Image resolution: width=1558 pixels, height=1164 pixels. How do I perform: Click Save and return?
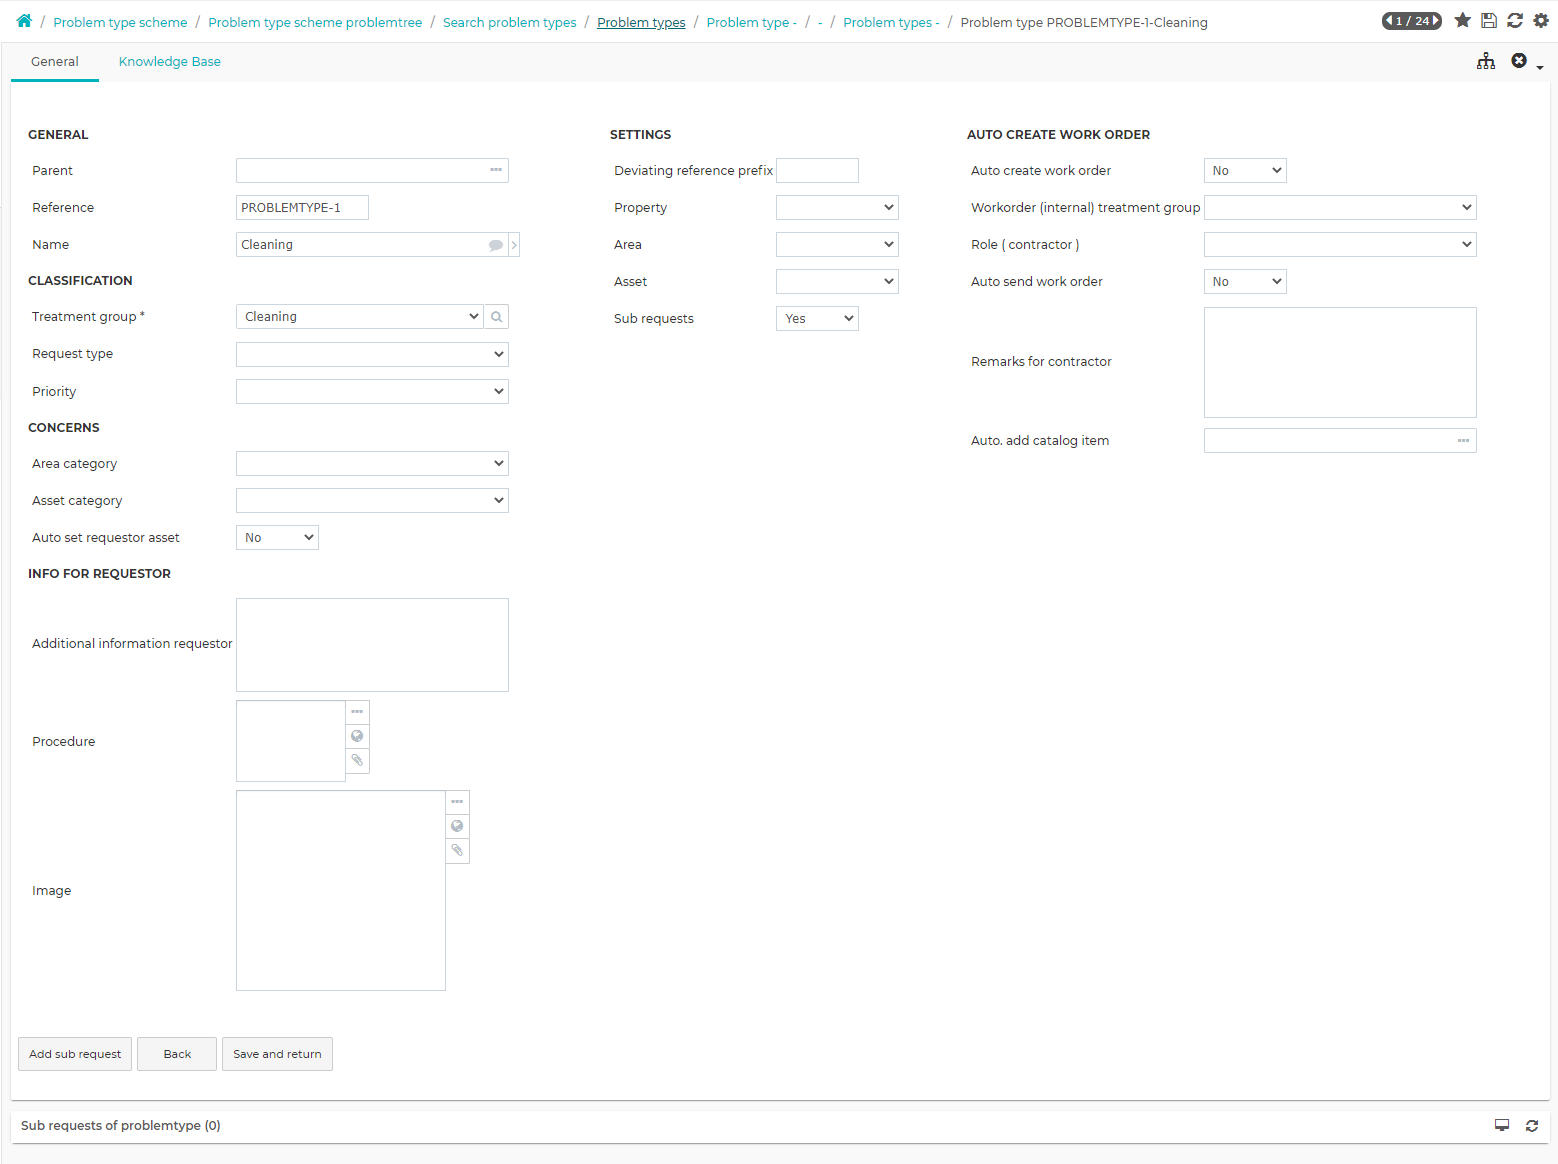click(x=277, y=1054)
